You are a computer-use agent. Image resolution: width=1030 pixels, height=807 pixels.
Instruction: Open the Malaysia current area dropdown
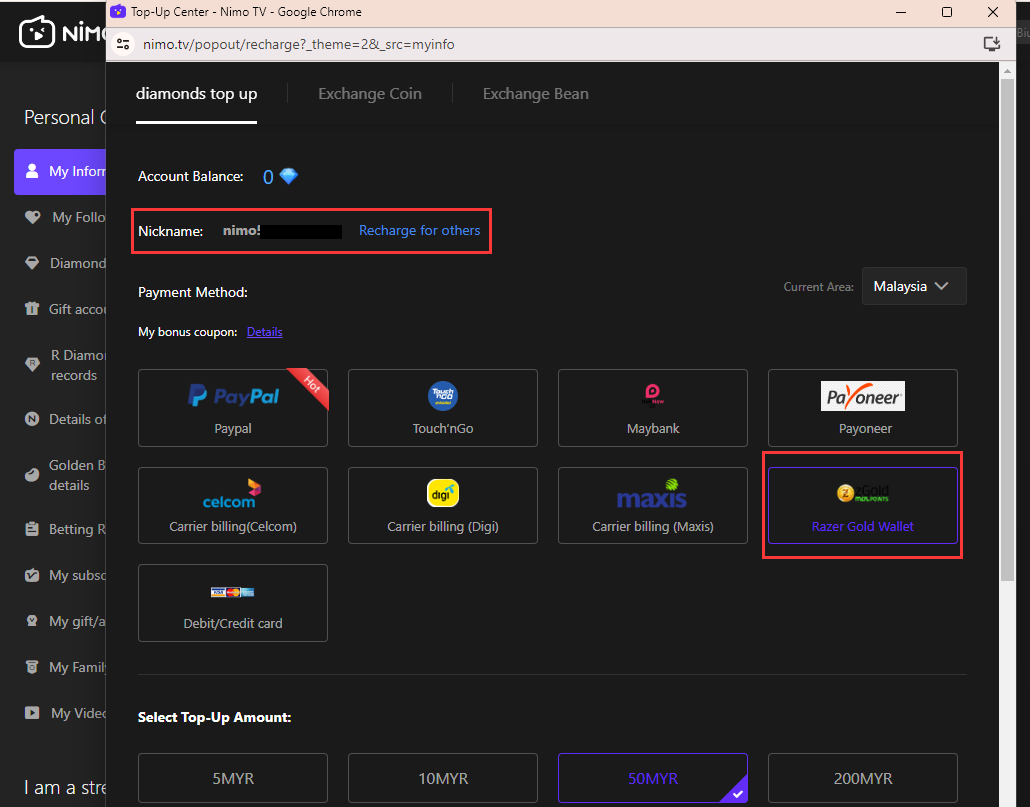(x=914, y=286)
